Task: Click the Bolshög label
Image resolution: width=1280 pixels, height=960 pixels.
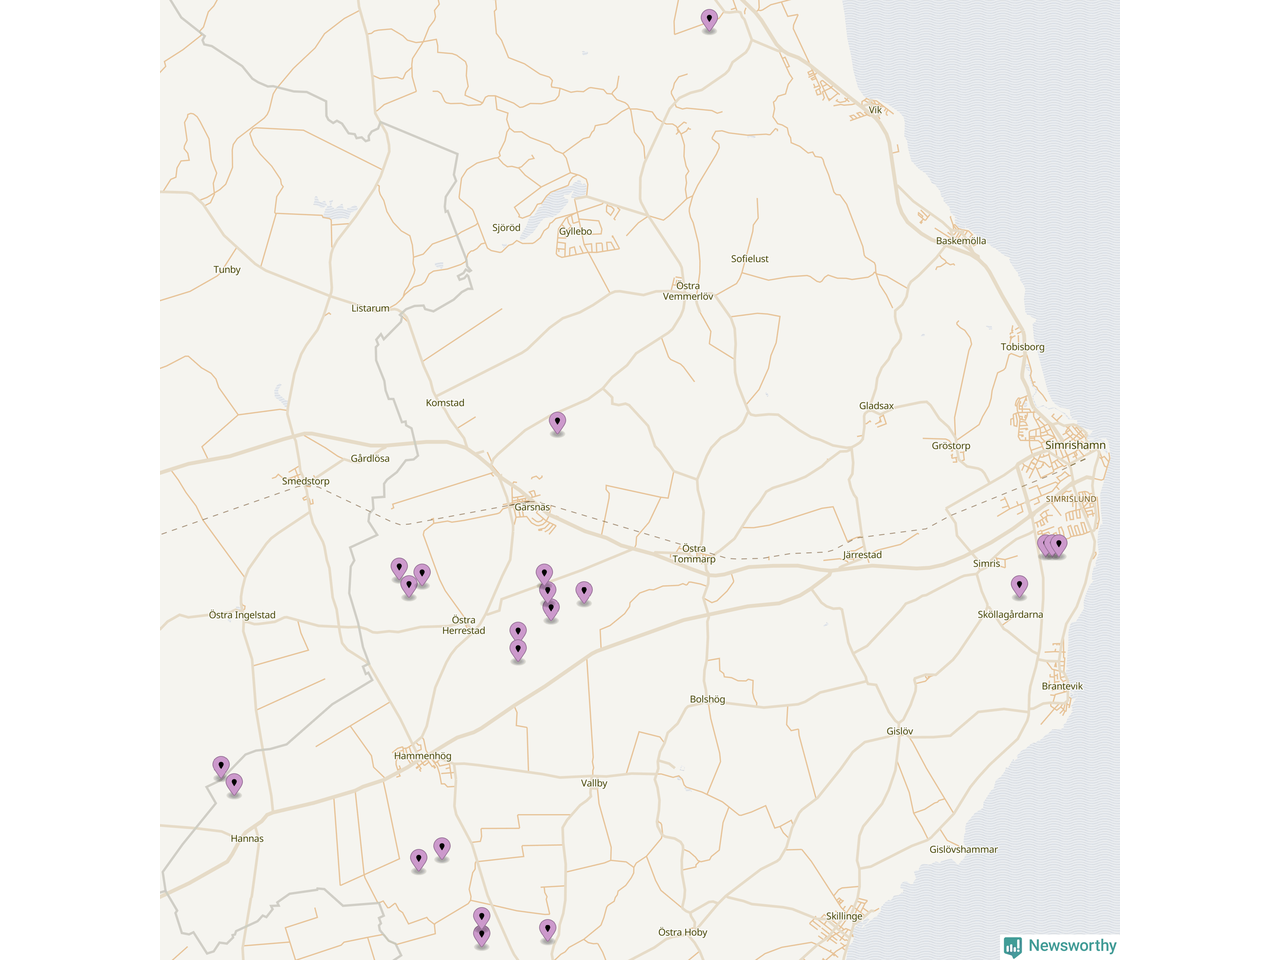Action: click(707, 700)
